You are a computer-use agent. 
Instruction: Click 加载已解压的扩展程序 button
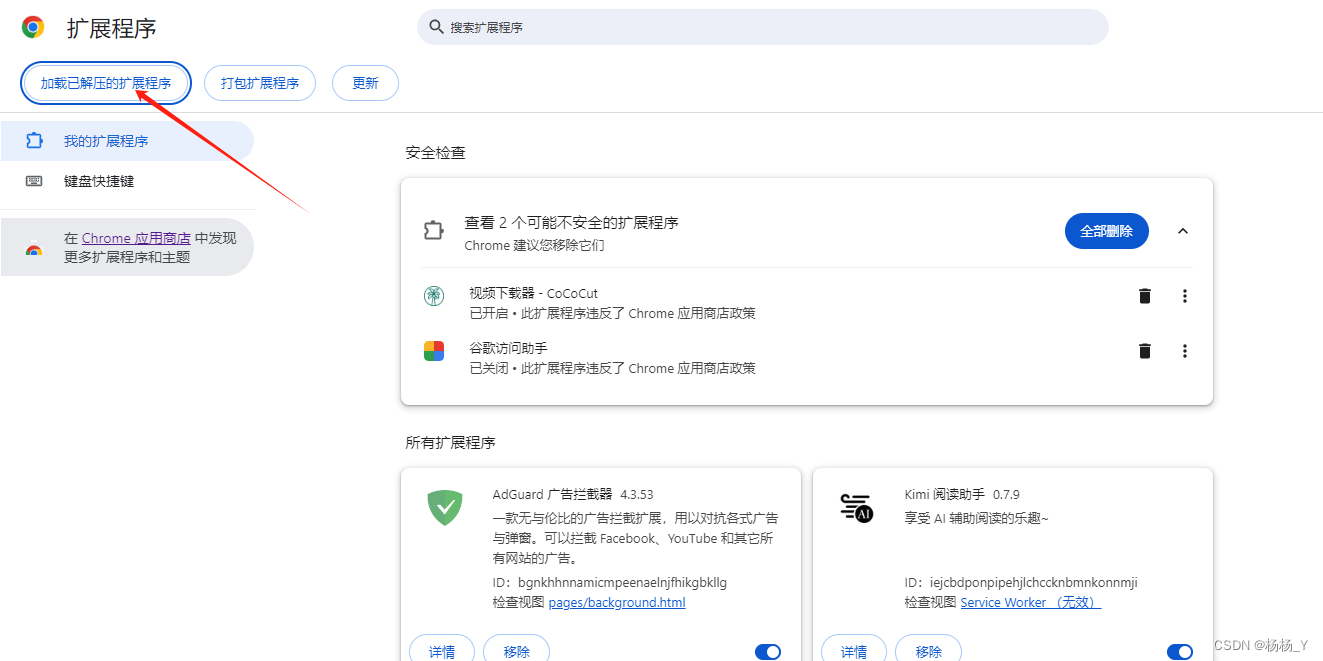pyautogui.click(x=106, y=83)
